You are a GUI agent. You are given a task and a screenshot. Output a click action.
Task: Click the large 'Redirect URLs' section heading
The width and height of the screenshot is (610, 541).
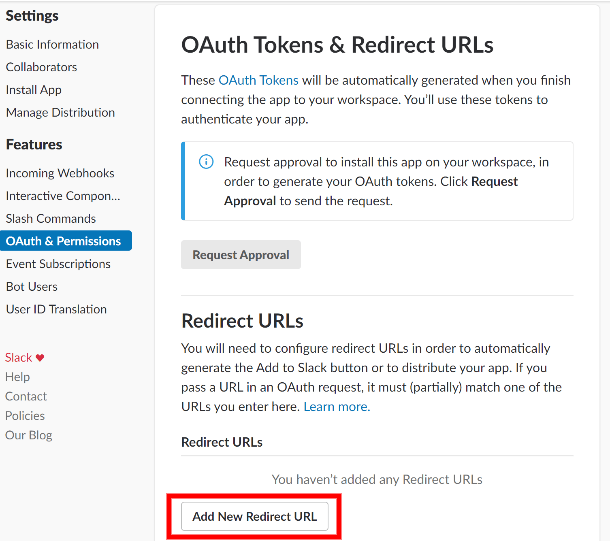(242, 321)
